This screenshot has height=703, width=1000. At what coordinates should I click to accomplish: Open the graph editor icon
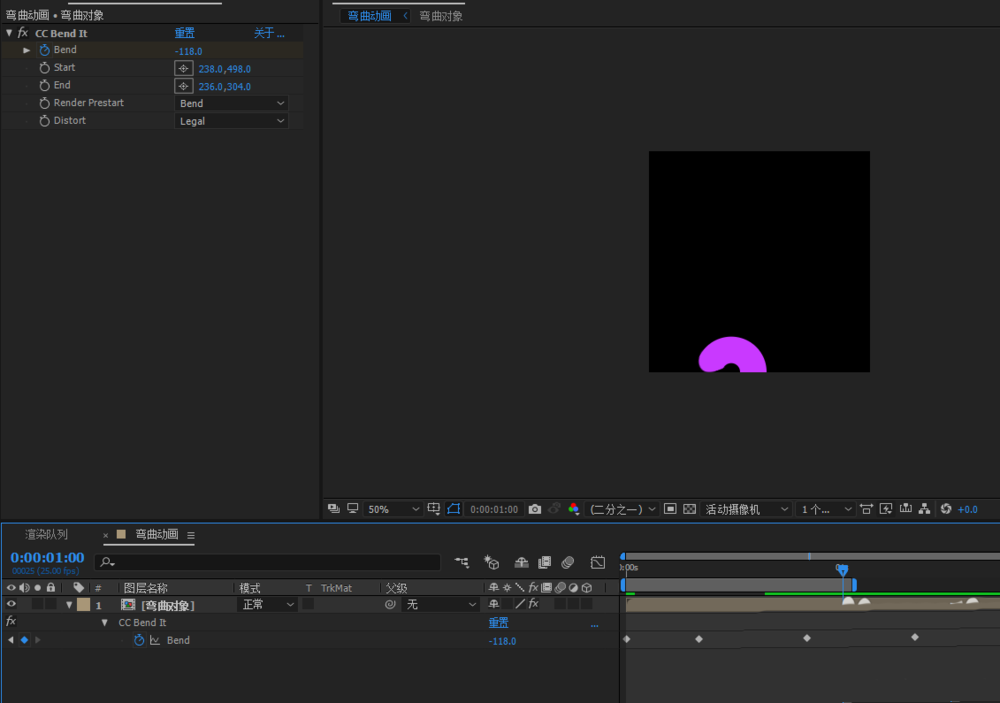[598, 562]
